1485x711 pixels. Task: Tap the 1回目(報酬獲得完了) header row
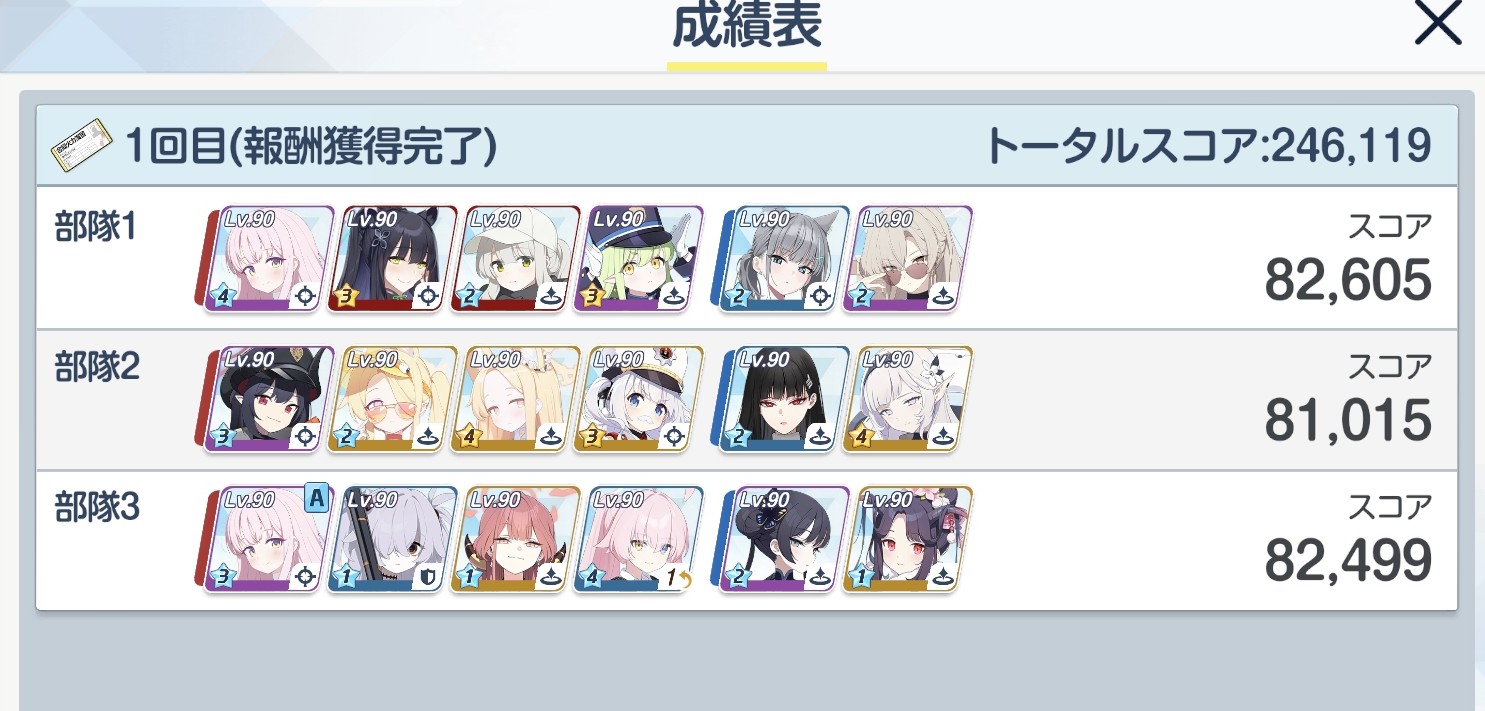coord(746,147)
